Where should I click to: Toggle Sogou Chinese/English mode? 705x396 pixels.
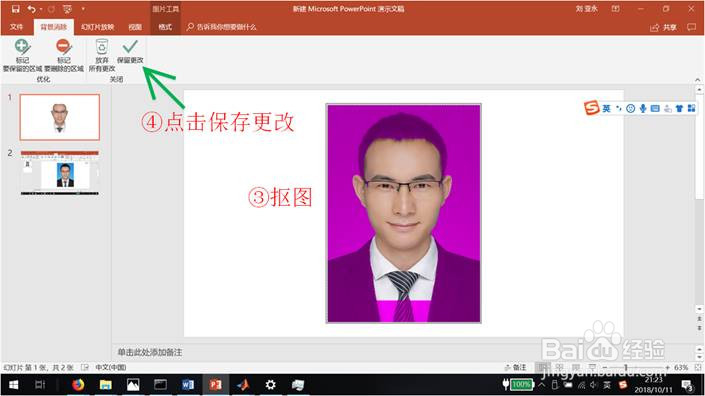pyautogui.click(x=607, y=108)
